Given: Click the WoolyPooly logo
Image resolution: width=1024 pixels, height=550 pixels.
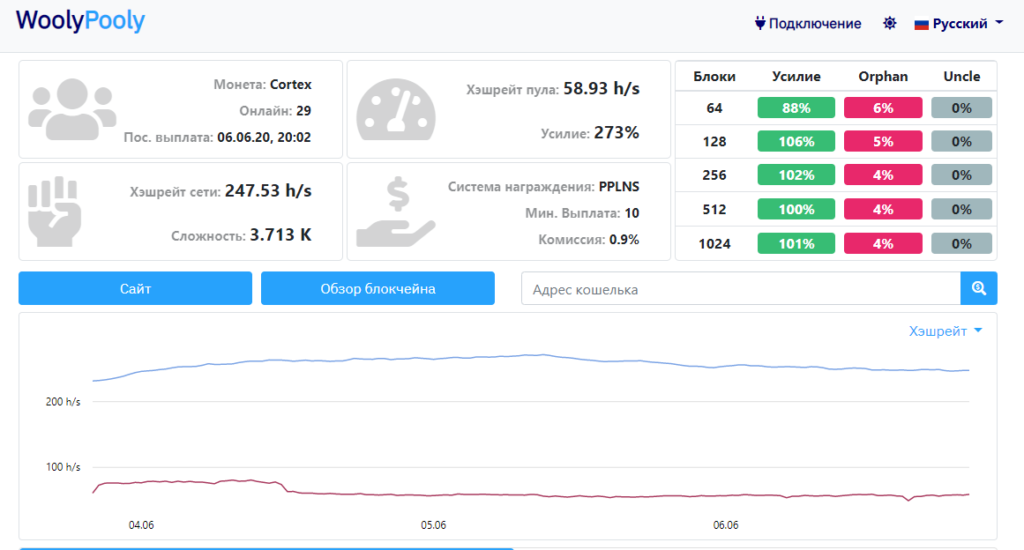Looking at the screenshot, I should pyautogui.click(x=80, y=21).
